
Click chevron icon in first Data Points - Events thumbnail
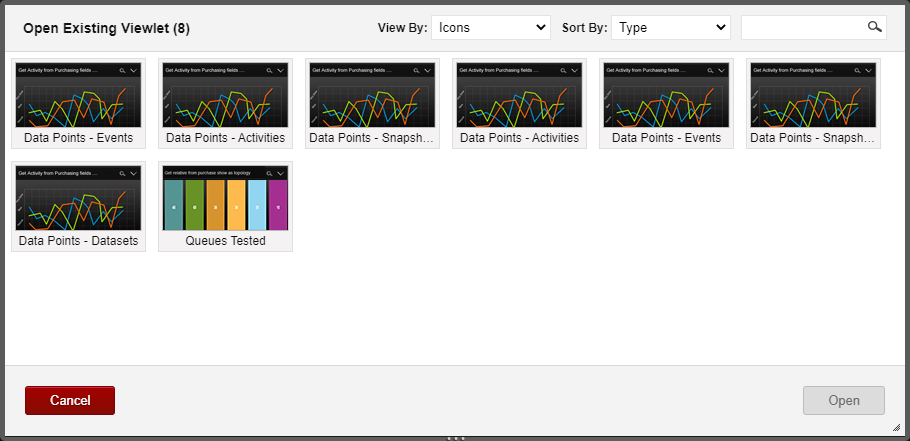click(x=133, y=70)
